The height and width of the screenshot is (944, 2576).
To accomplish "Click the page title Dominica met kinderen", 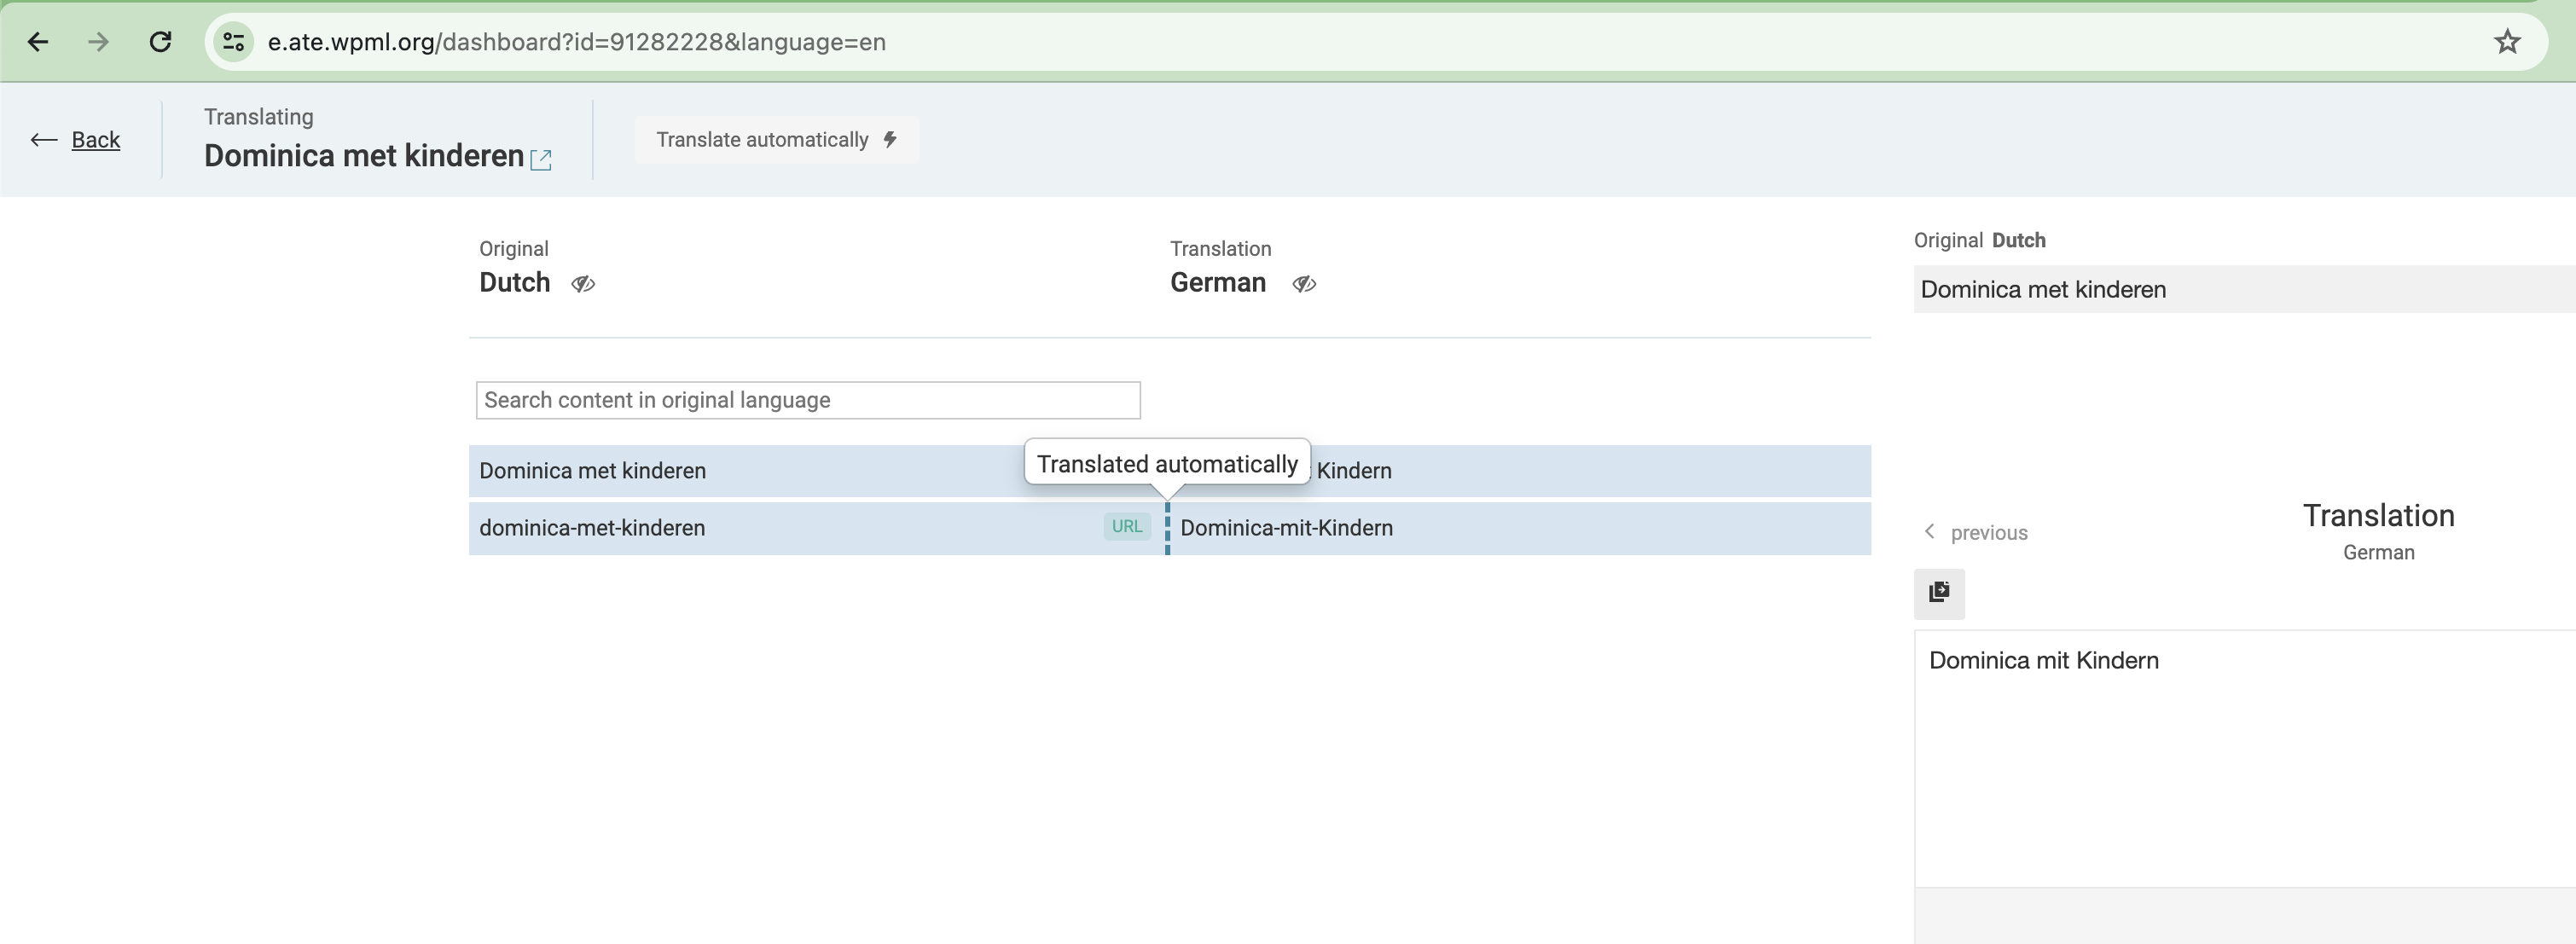I will pos(364,156).
